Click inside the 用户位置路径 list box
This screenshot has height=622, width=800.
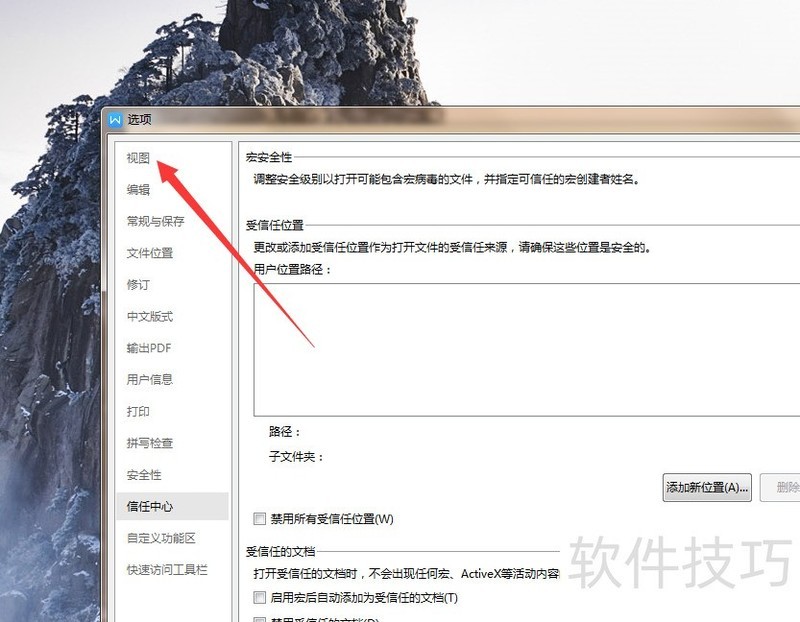pos(527,350)
